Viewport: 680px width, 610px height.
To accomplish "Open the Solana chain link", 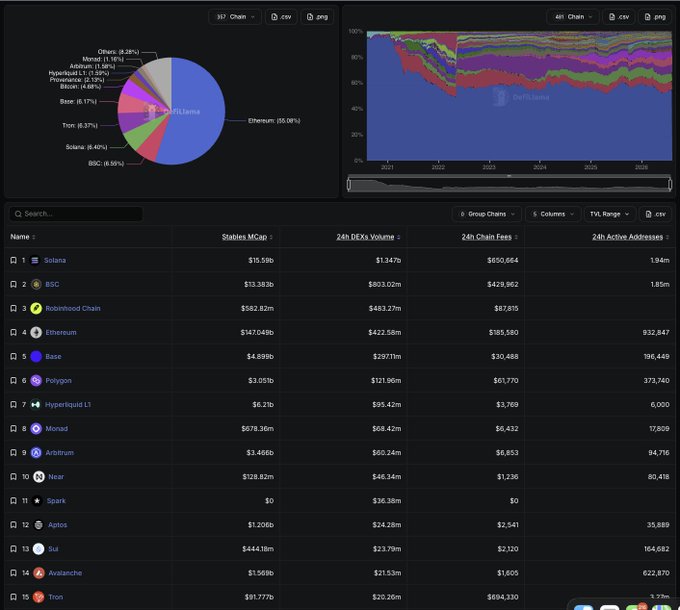I will (55, 260).
